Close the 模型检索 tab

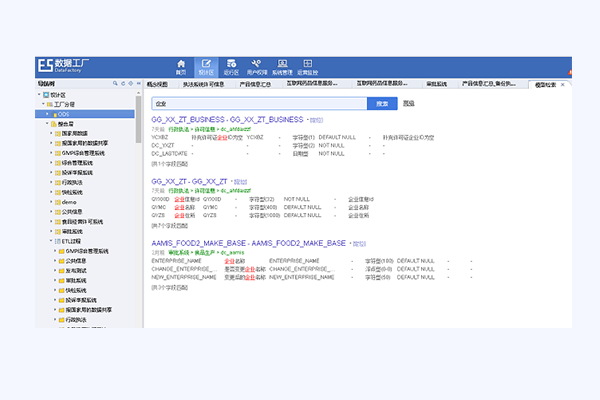pyautogui.click(x=562, y=85)
